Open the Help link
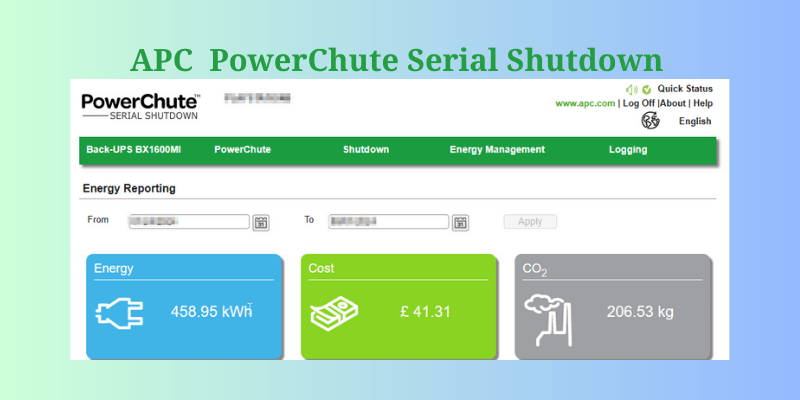Screen dimensions: 800x400 (703, 104)
